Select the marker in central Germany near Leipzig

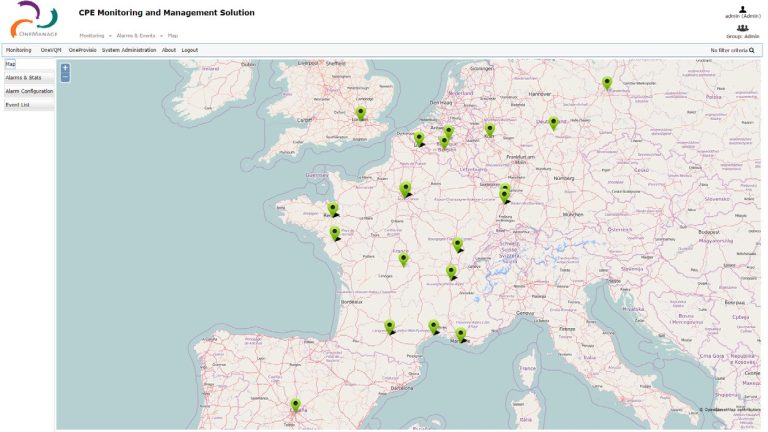[553, 123]
